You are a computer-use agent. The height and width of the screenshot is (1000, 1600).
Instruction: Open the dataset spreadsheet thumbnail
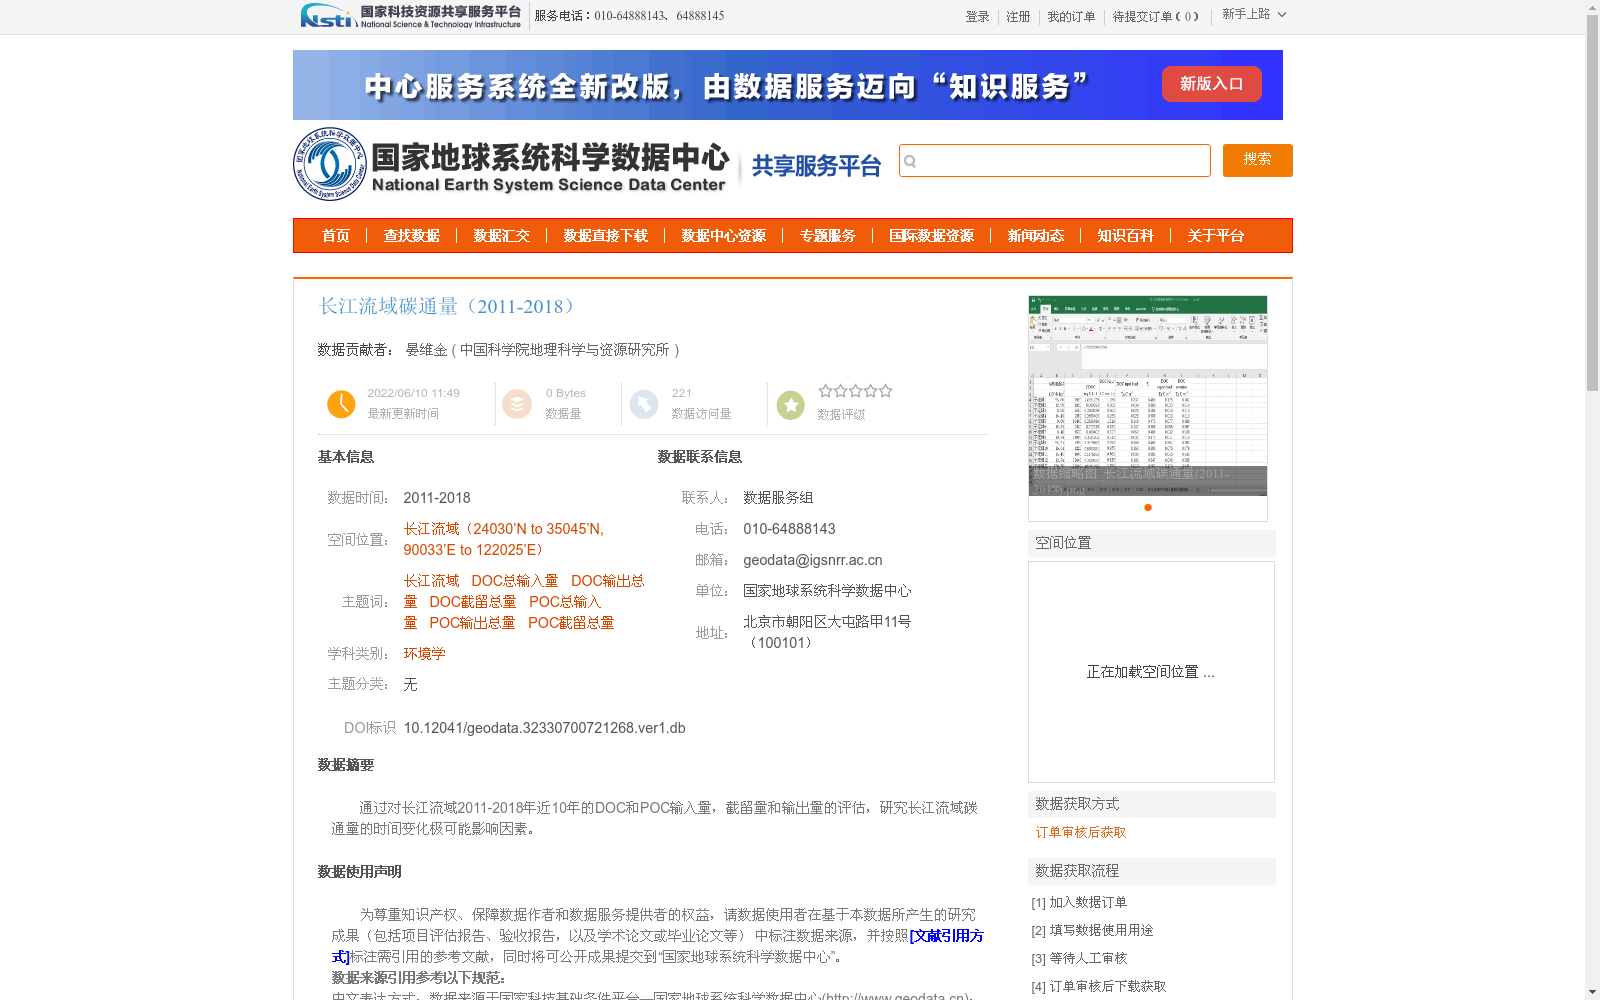1148,396
